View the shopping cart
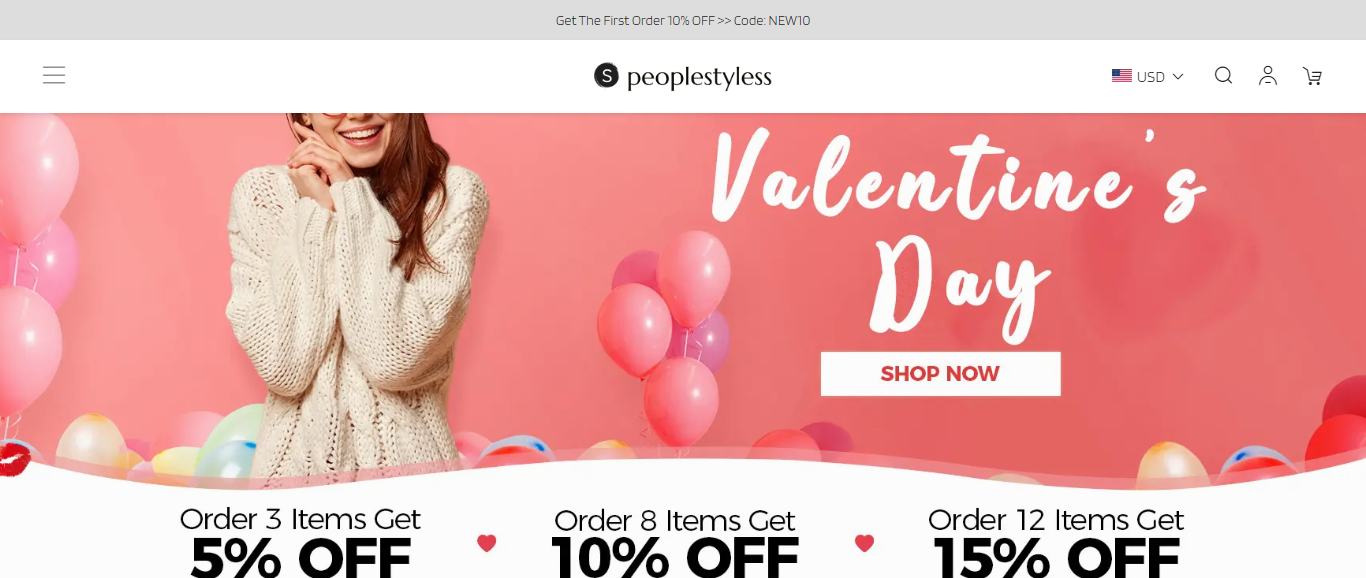Image resolution: width=1366 pixels, height=578 pixels. (x=1312, y=76)
